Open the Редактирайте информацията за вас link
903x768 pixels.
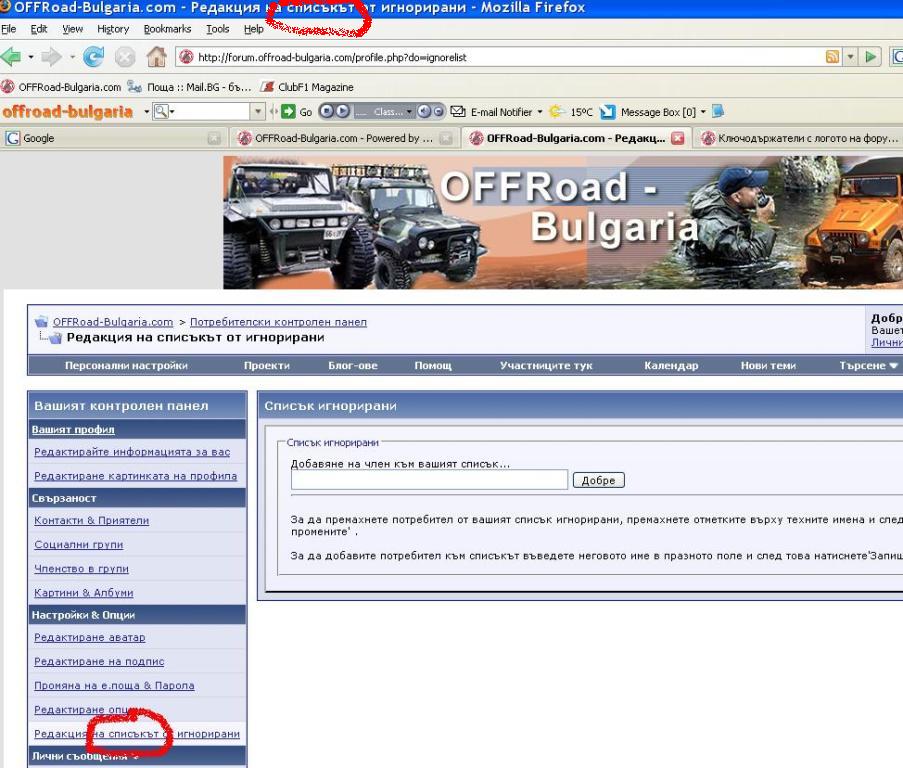[x=132, y=452]
